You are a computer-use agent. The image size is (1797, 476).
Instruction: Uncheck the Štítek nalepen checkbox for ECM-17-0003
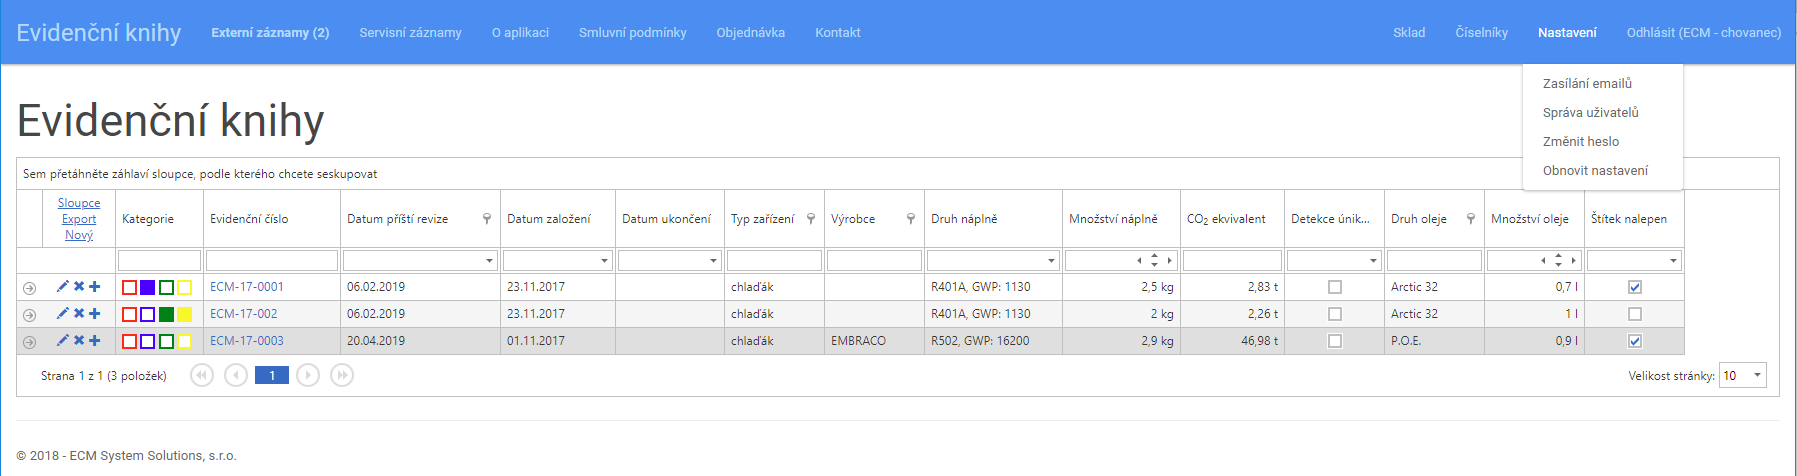pyautogui.click(x=1635, y=341)
